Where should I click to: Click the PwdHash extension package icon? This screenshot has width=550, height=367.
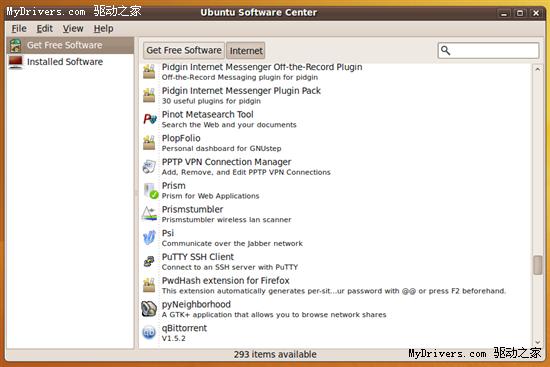click(x=149, y=285)
